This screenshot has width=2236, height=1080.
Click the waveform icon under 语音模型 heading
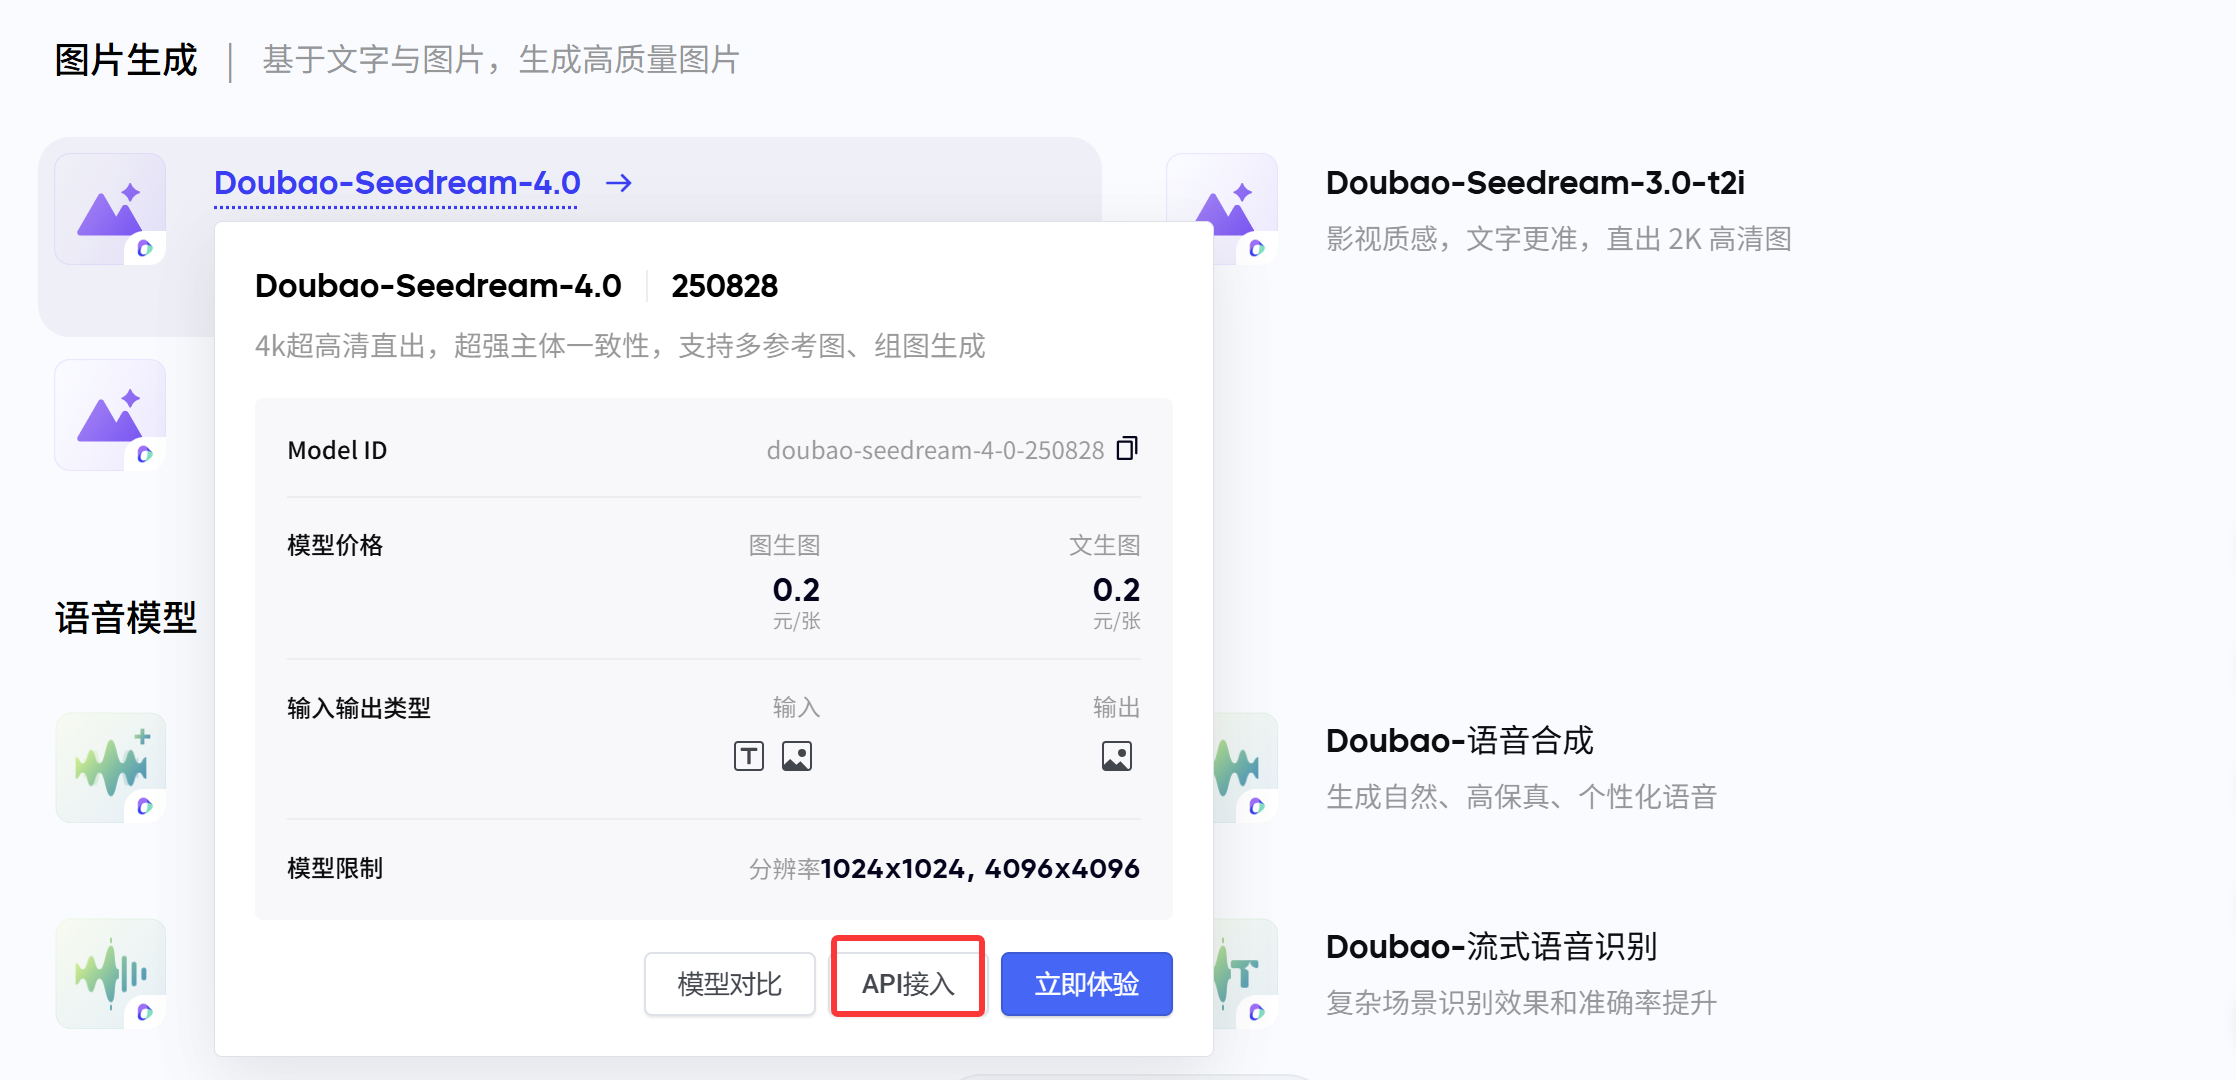click(x=111, y=768)
